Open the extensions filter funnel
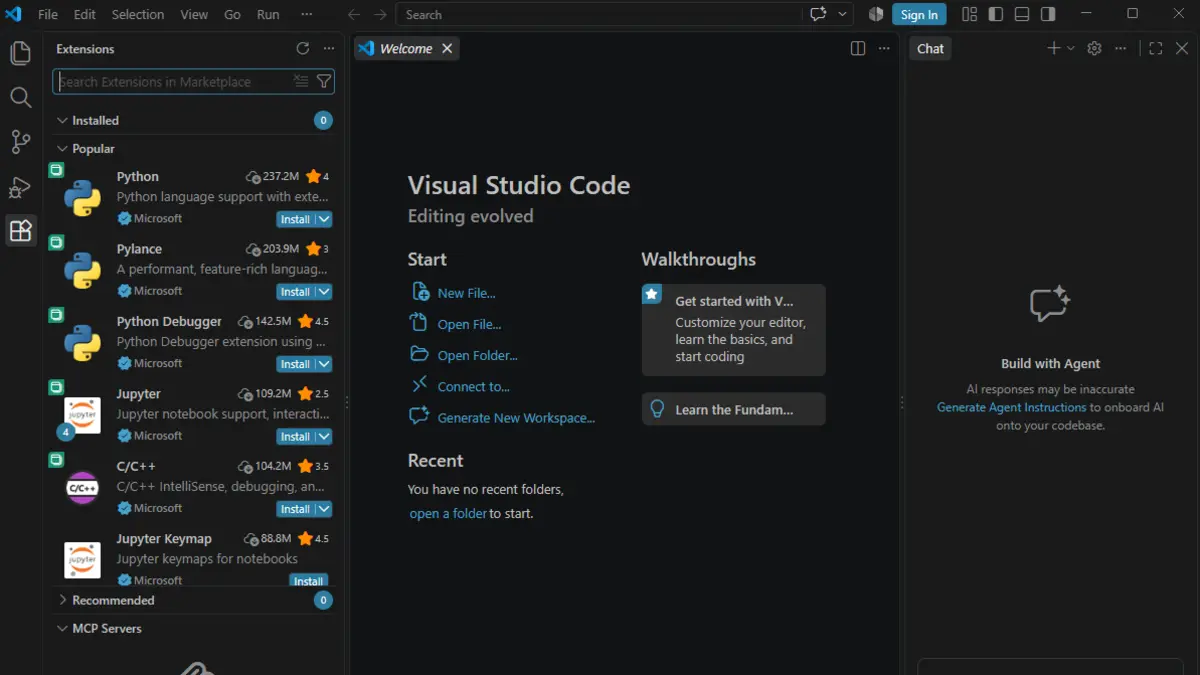 click(324, 82)
